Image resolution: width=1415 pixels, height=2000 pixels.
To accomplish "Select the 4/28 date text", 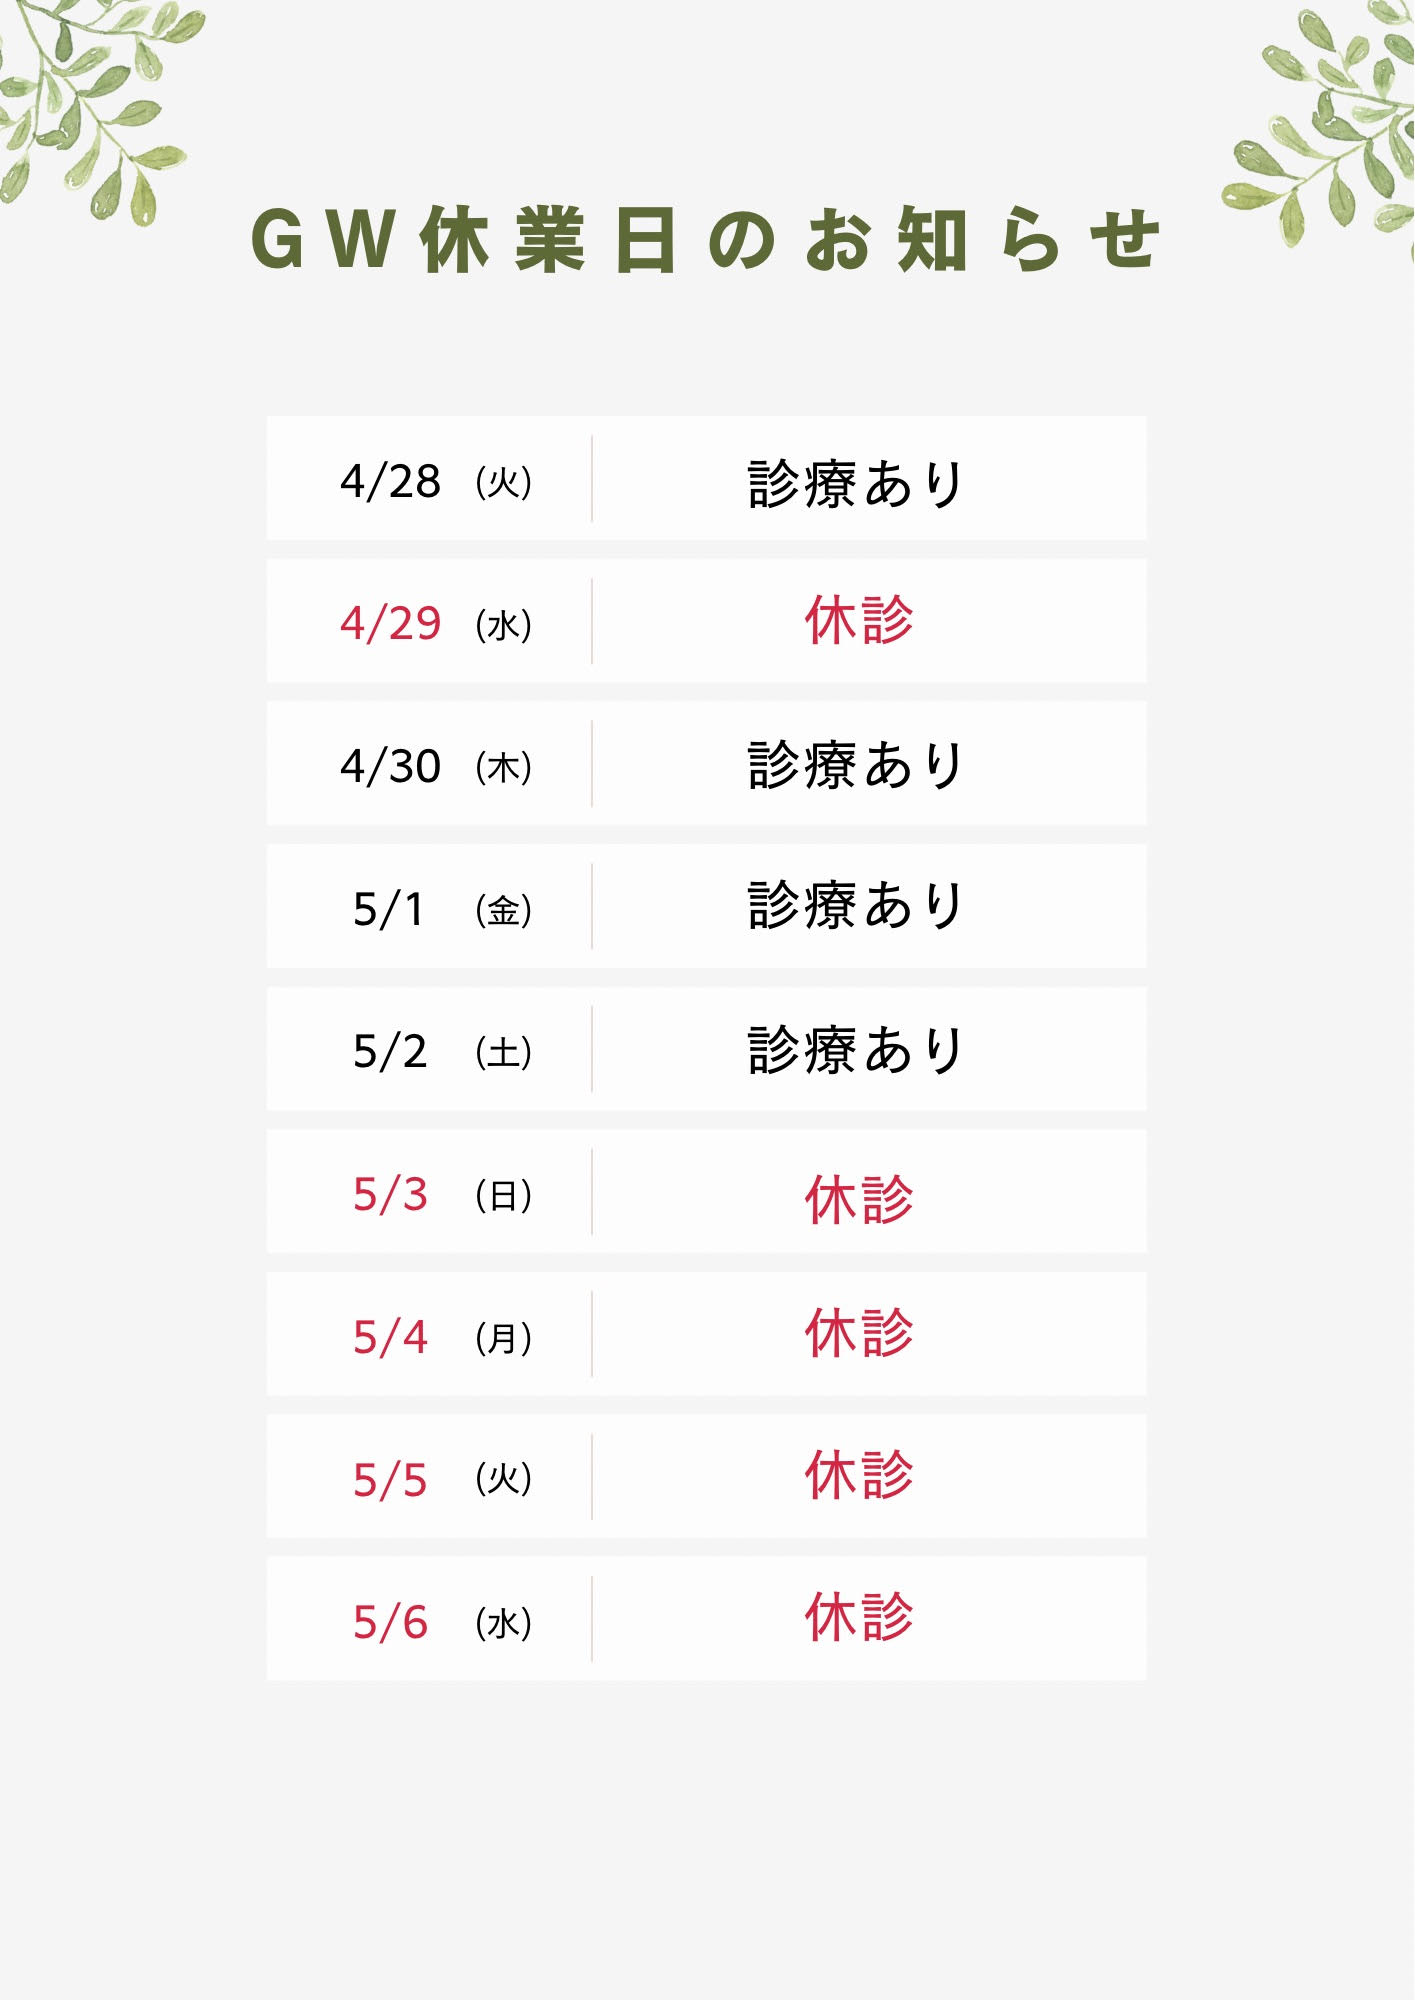I will pos(390,482).
